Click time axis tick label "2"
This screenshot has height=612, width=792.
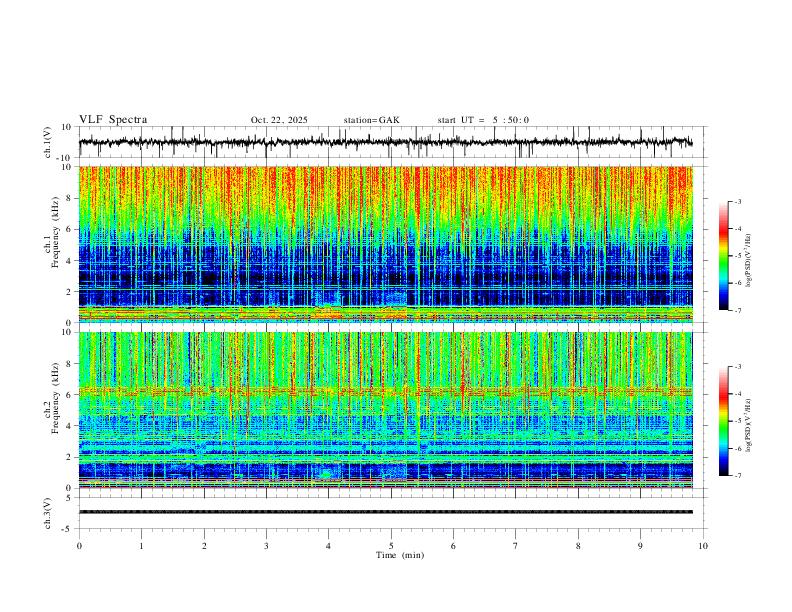tap(204, 546)
